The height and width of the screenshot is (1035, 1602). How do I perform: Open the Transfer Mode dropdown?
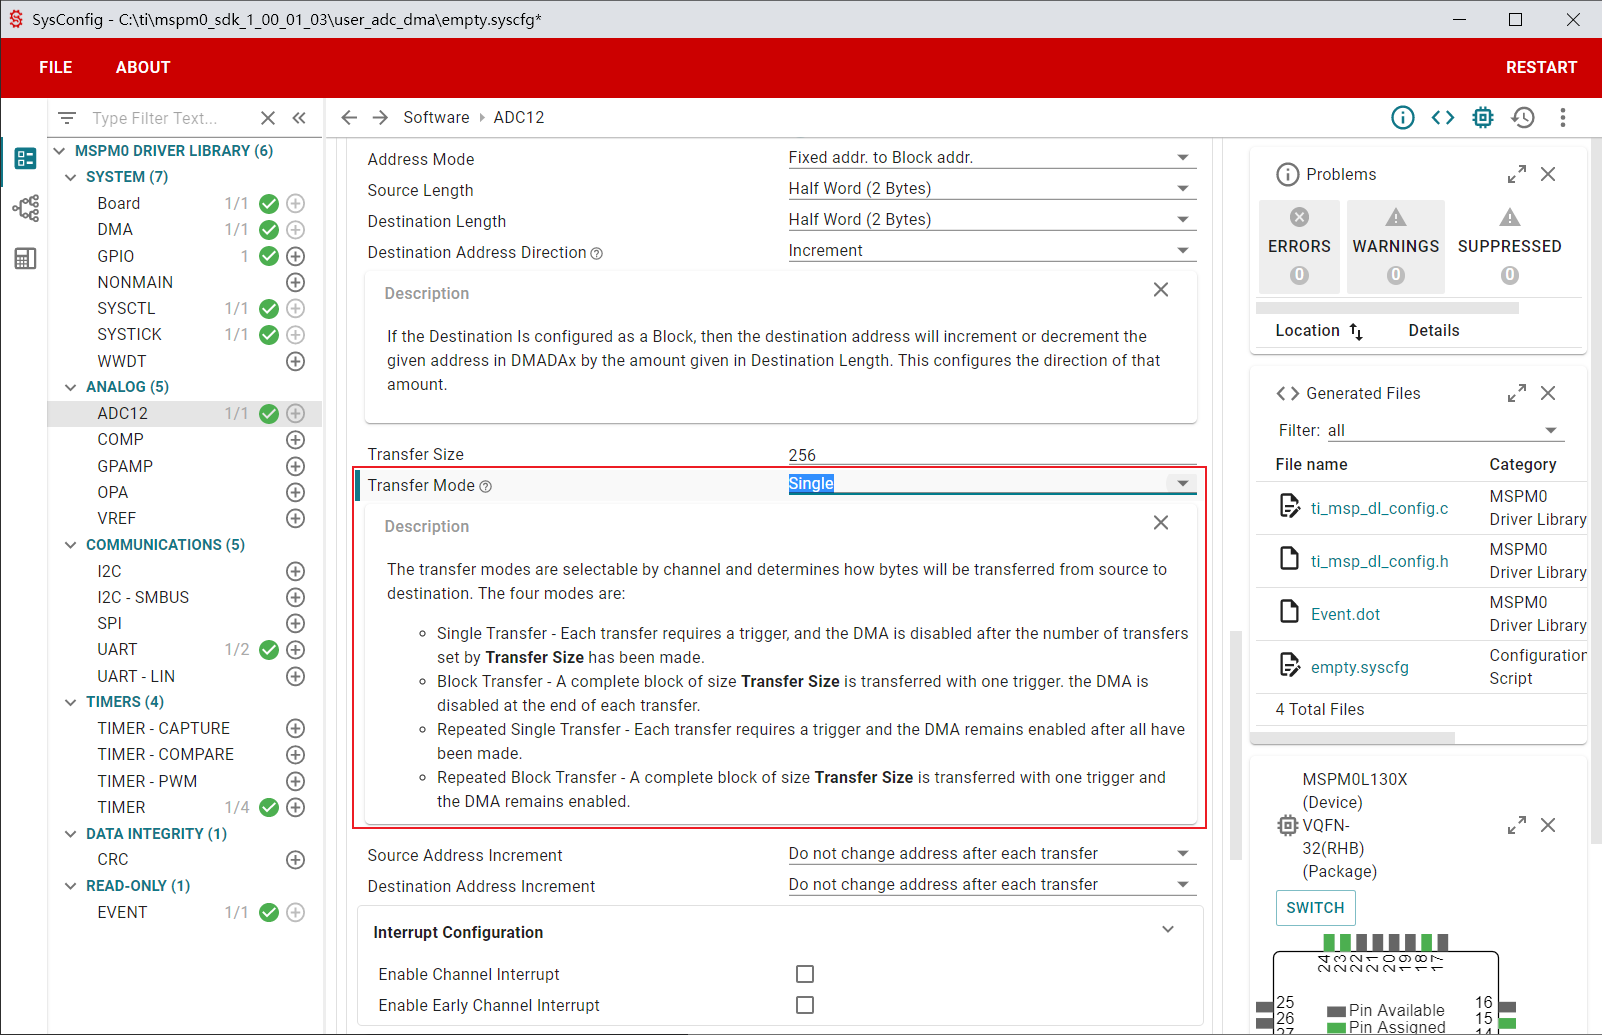[x=1182, y=484]
